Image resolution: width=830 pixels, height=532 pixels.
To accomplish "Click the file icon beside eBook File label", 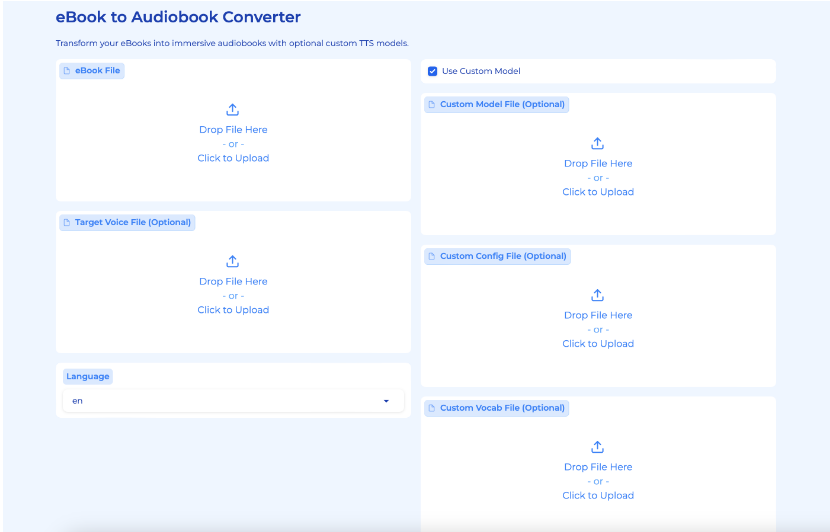I will 67,71.
